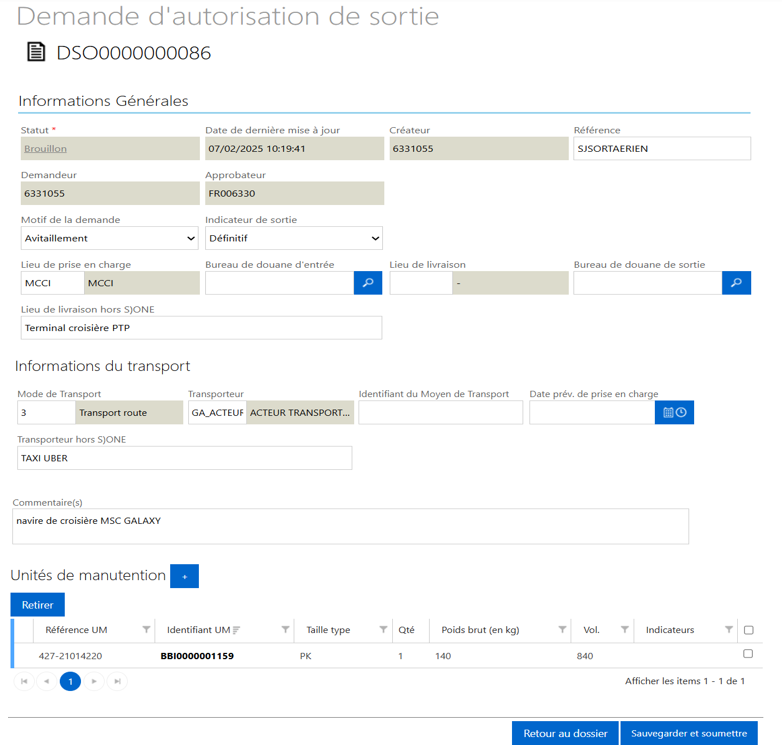The image size is (782, 748).
Task: Tick the select-all checkbox in table header
Action: tap(749, 630)
